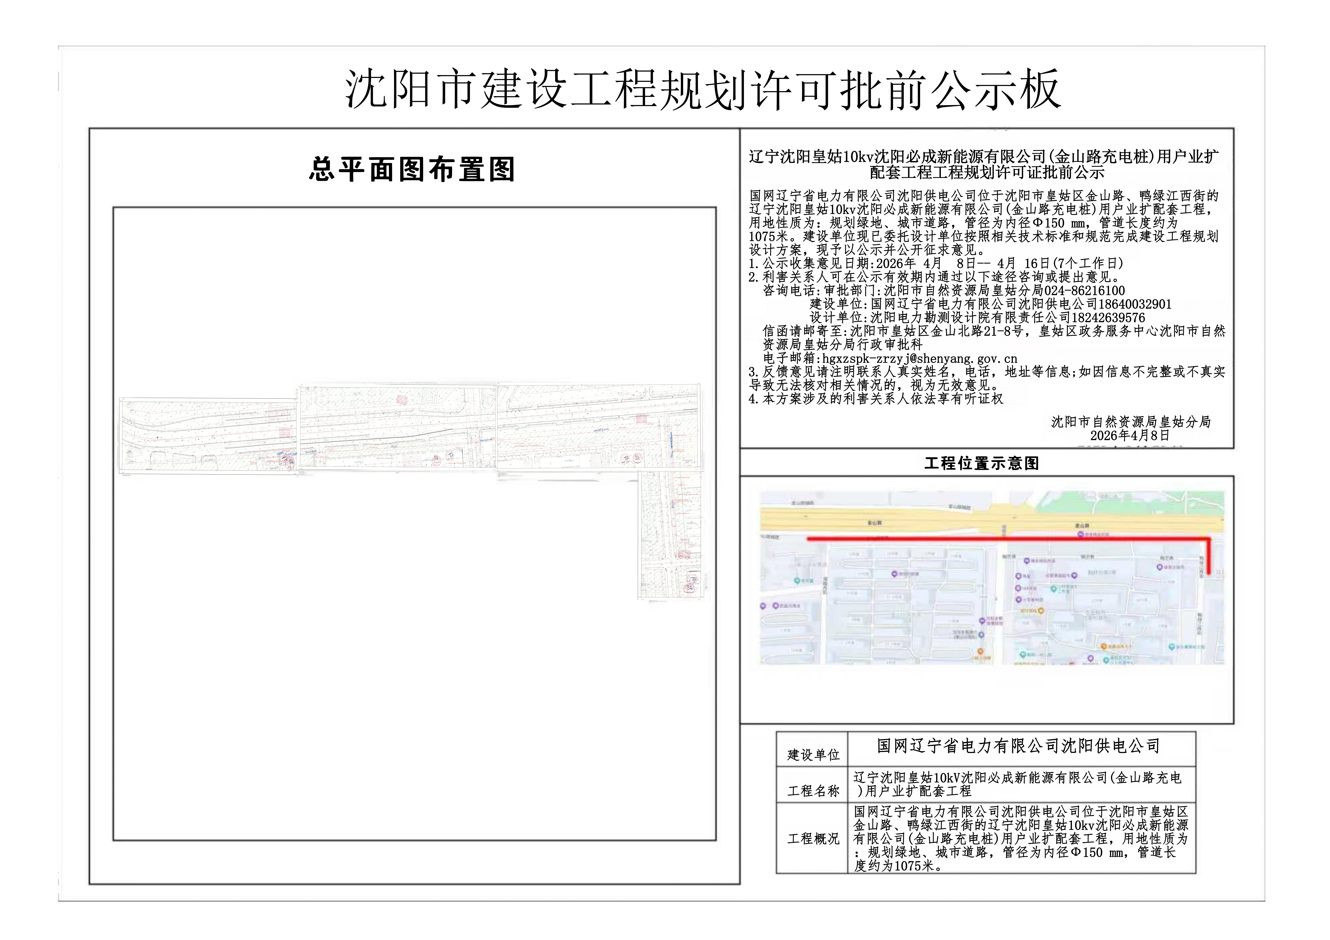Screen dimensions: 1330x940
Task: Click the leftmost site plan drawing sheet
Action: click(x=208, y=435)
